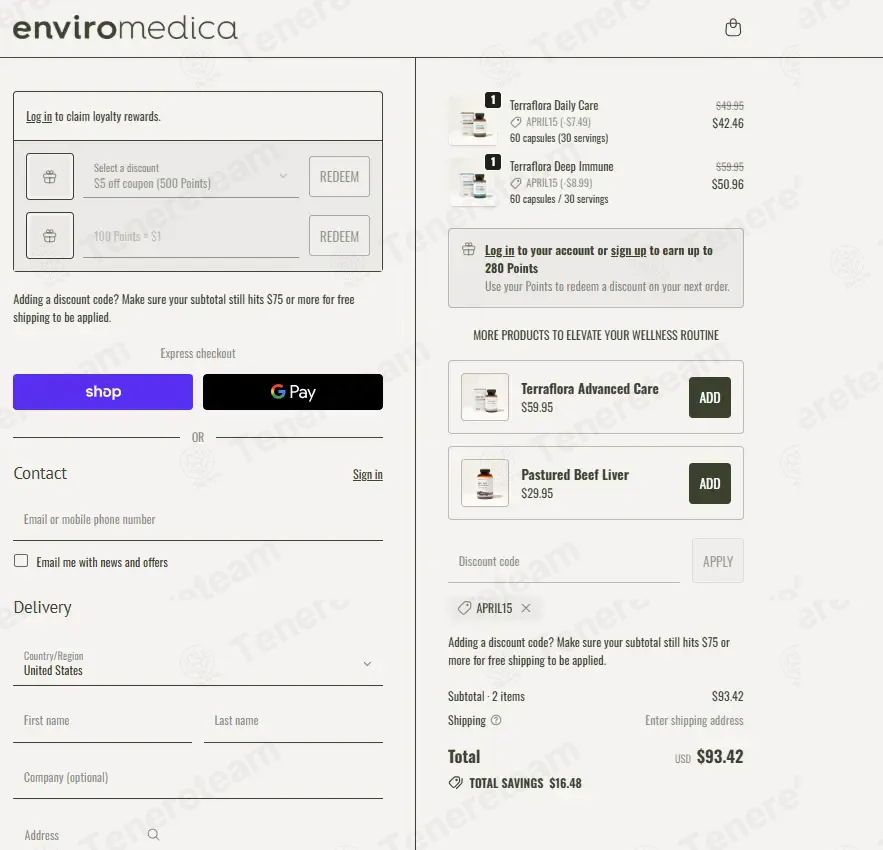
Task: Click the Shipping help question mark icon
Action: click(x=496, y=720)
